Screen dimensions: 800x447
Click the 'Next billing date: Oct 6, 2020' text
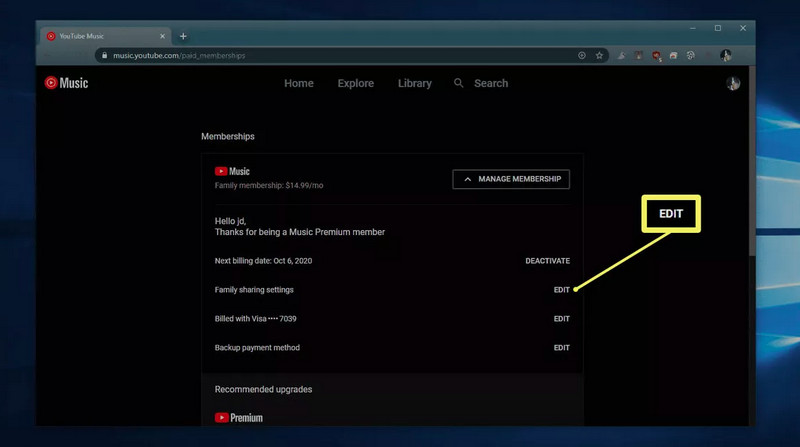click(263, 261)
